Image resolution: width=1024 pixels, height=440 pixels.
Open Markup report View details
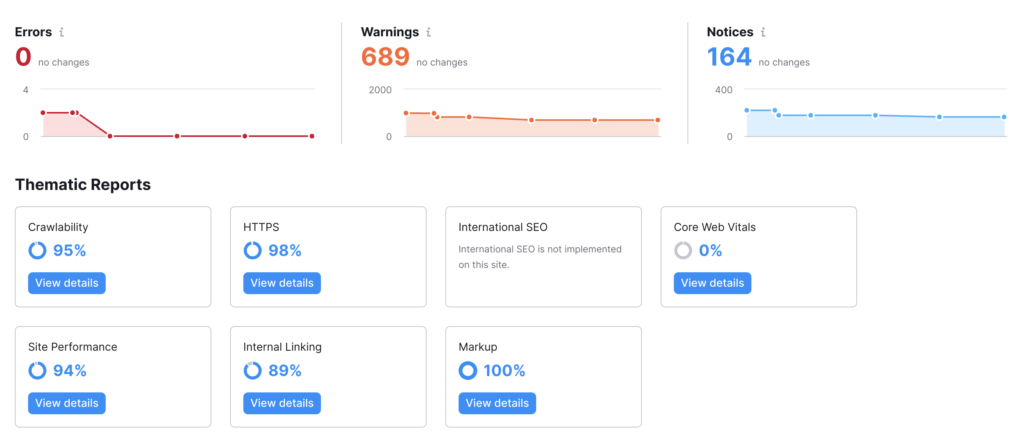pos(497,403)
